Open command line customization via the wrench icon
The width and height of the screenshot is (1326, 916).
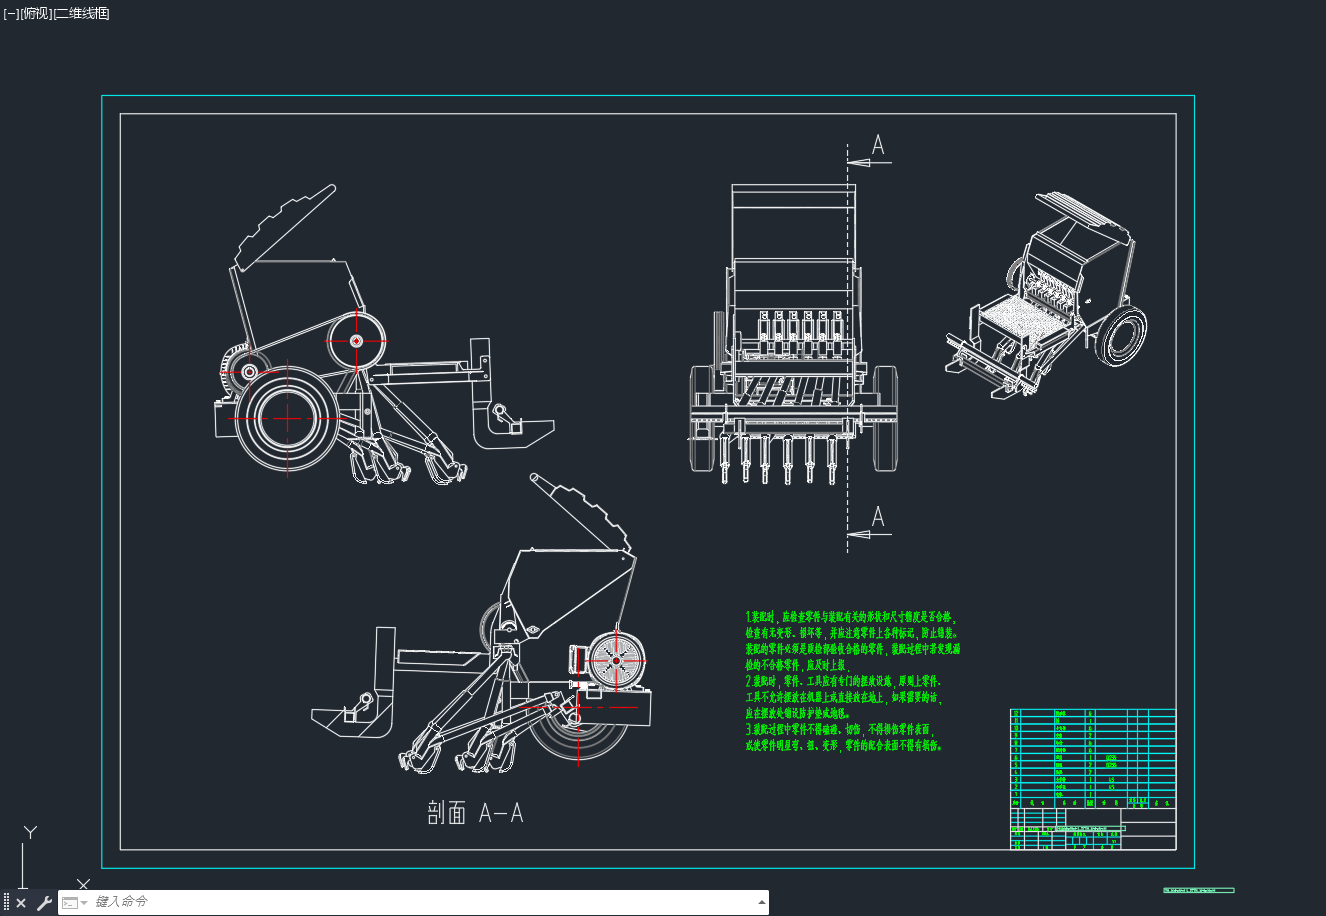pyautogui.click(x=44, y=903)
